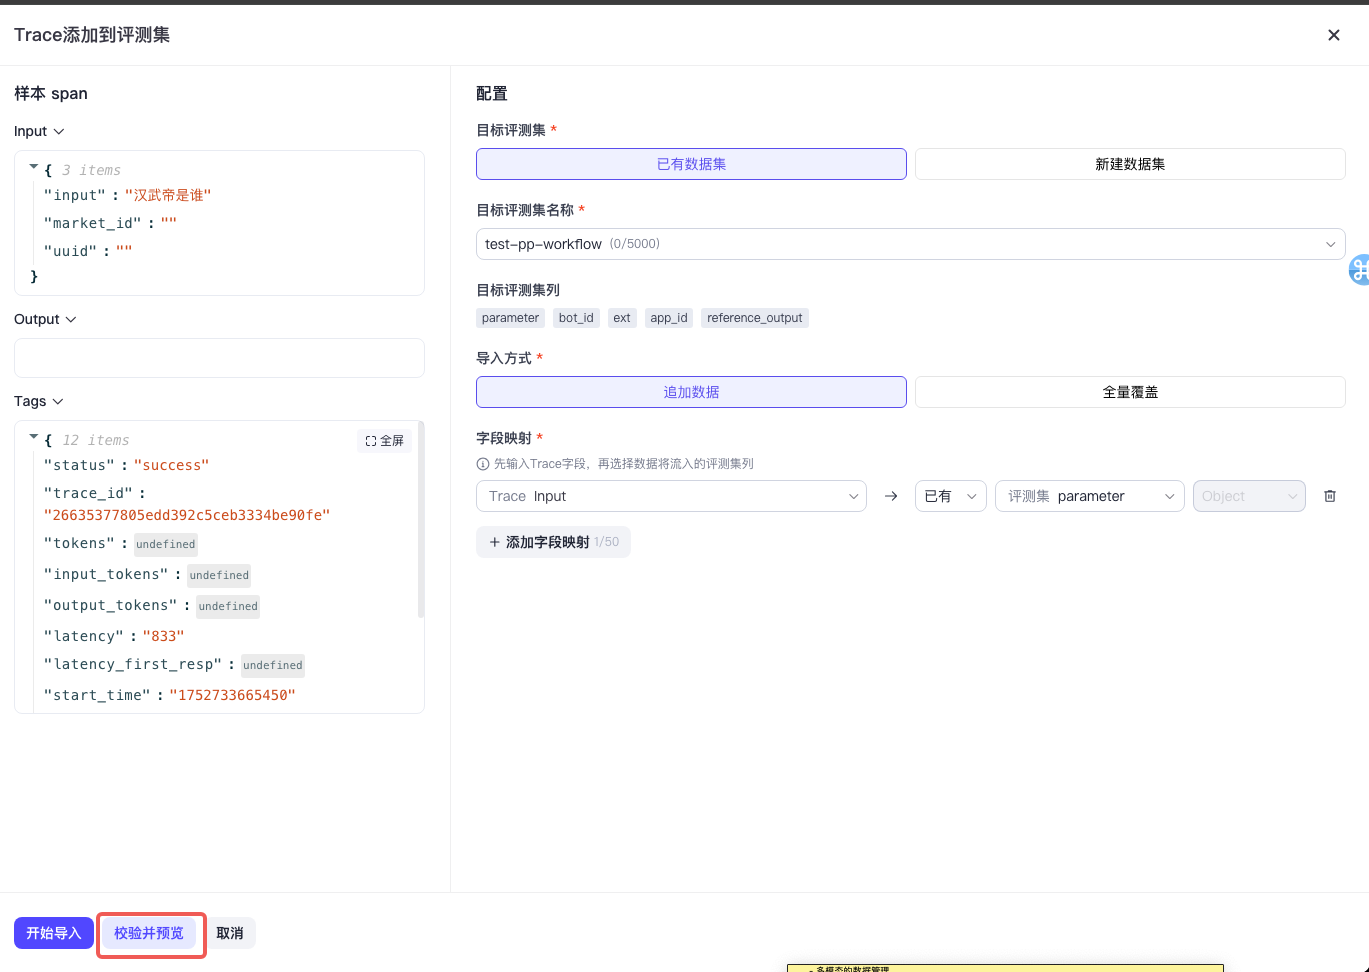
Task: Open the floating blue assistant icon at right edge
Action: 1359,270
